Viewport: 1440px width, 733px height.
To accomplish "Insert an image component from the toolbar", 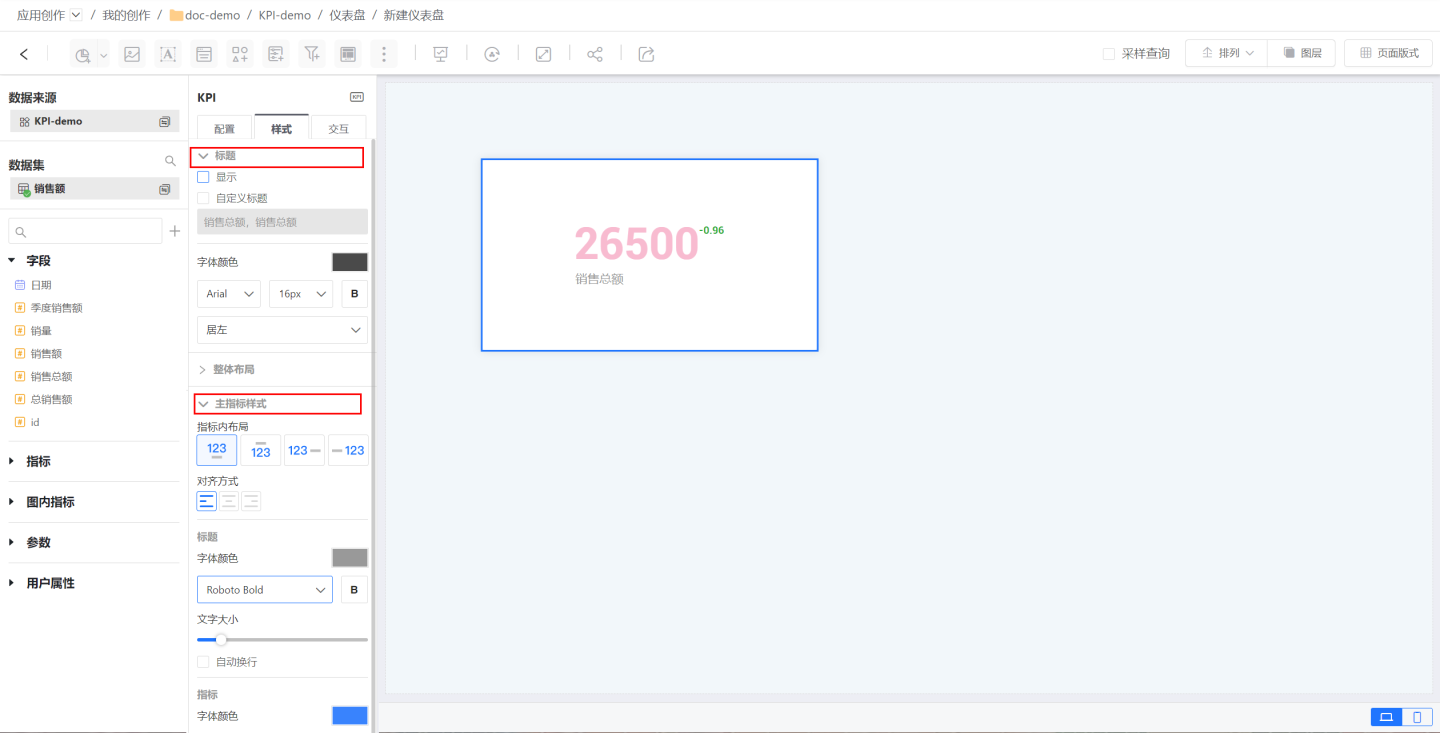I will [132, 54].
